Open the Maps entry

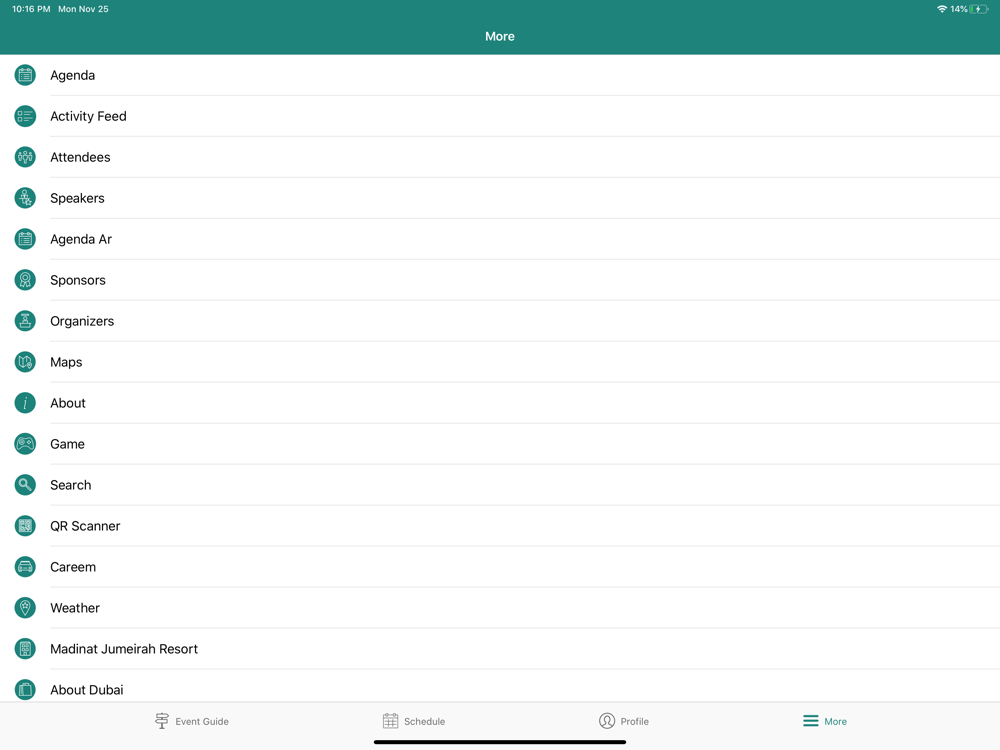[500, 362]
